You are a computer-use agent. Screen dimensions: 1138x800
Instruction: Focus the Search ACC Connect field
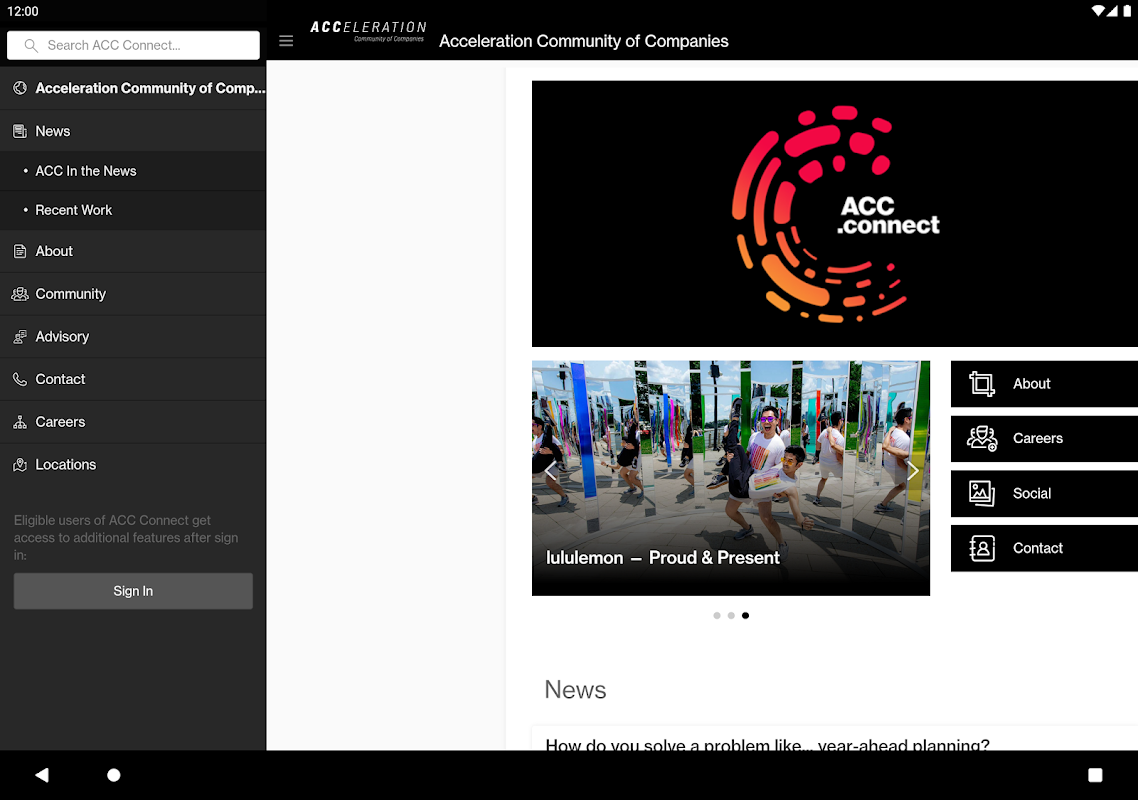[133, 45]
